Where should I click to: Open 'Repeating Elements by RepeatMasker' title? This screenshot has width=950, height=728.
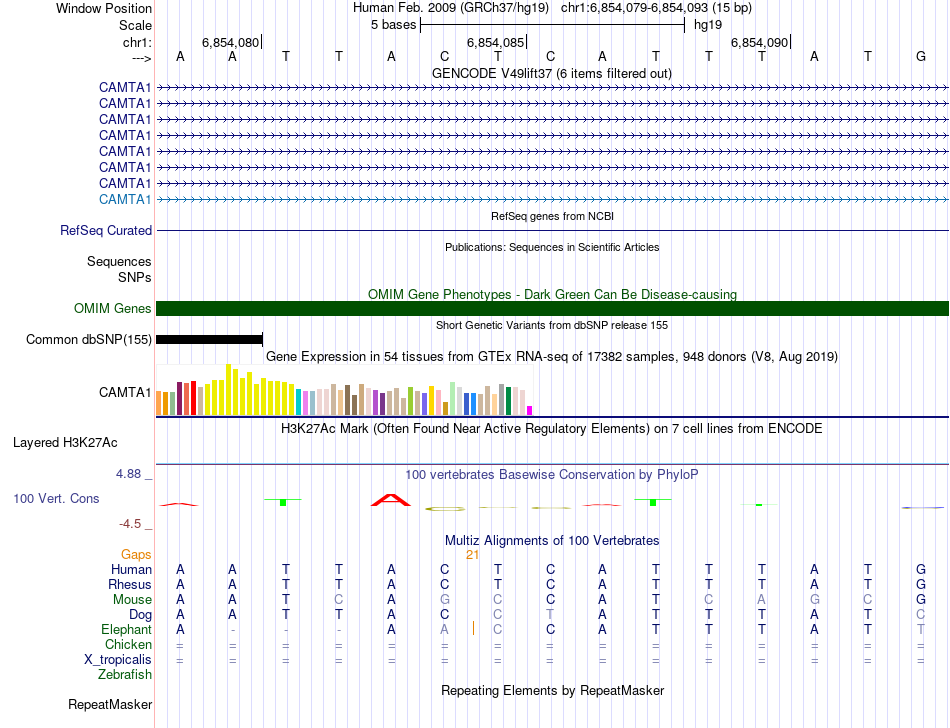tap(553, 690)
